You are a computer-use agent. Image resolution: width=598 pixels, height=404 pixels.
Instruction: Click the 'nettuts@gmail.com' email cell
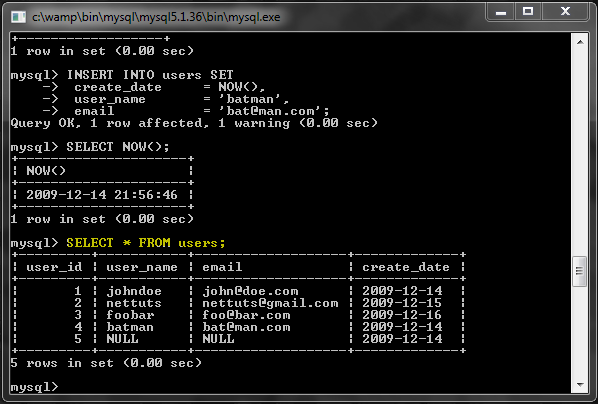click(x=270, y=303)
